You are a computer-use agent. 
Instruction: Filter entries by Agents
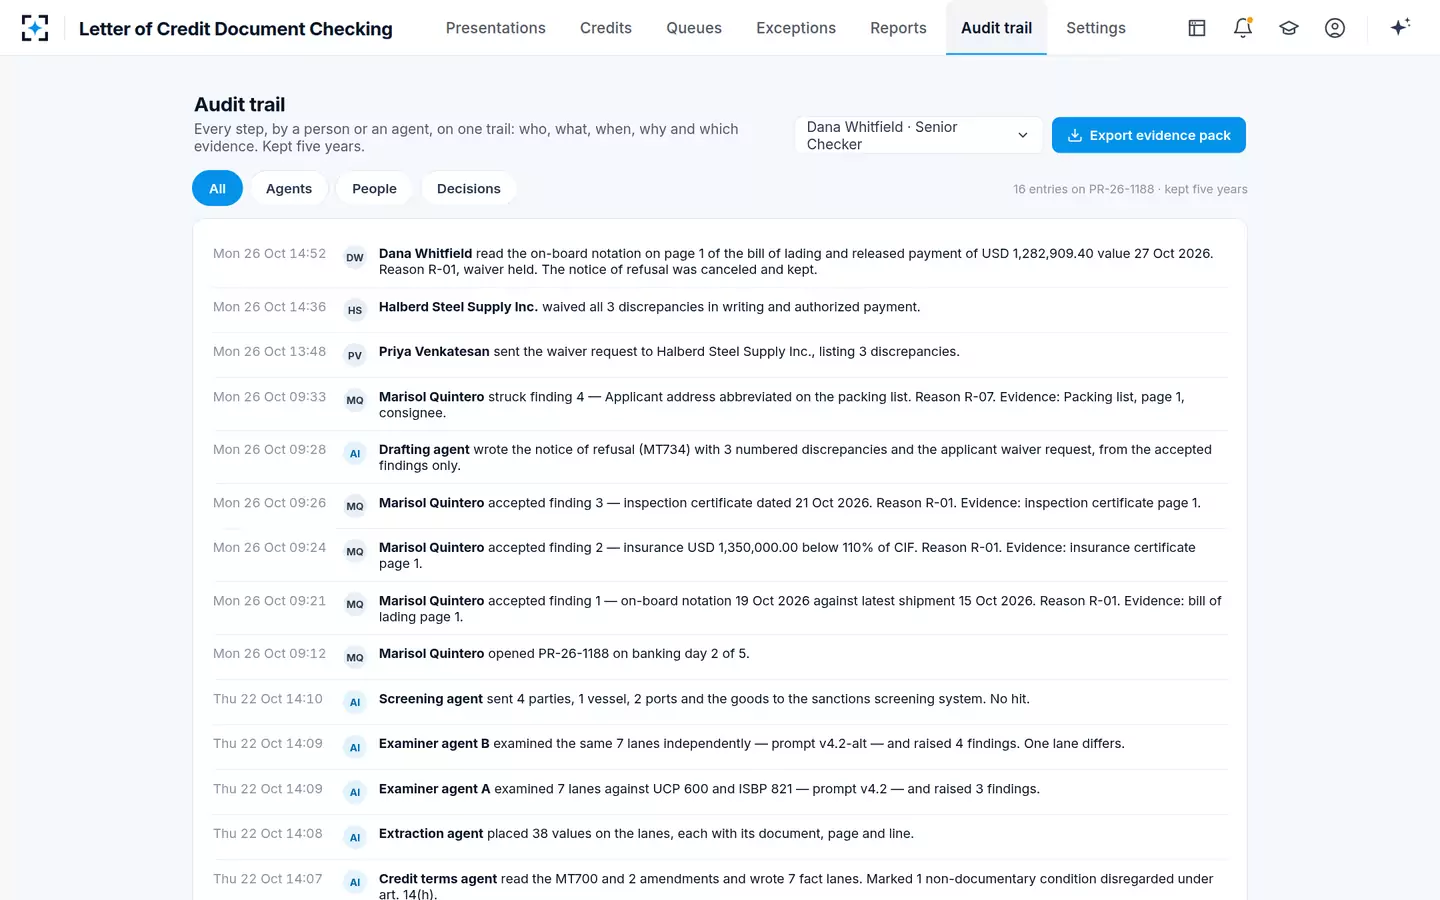click(x=289, y=189)
